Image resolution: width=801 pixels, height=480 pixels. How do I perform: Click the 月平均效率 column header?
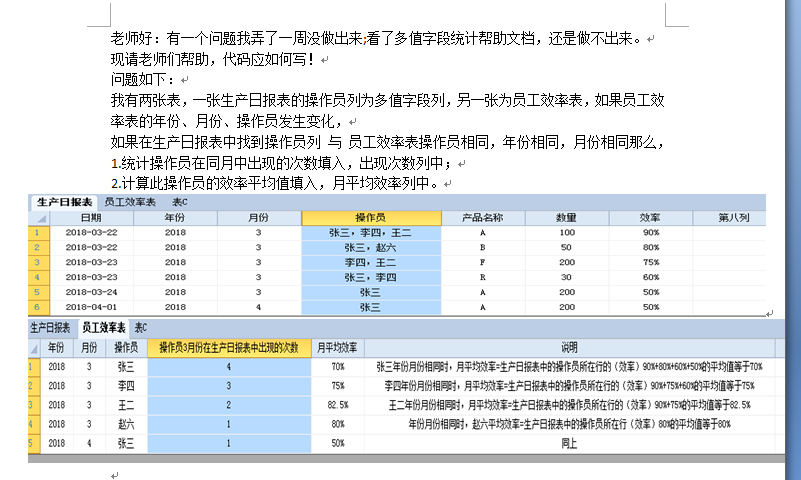click(338, 347)
